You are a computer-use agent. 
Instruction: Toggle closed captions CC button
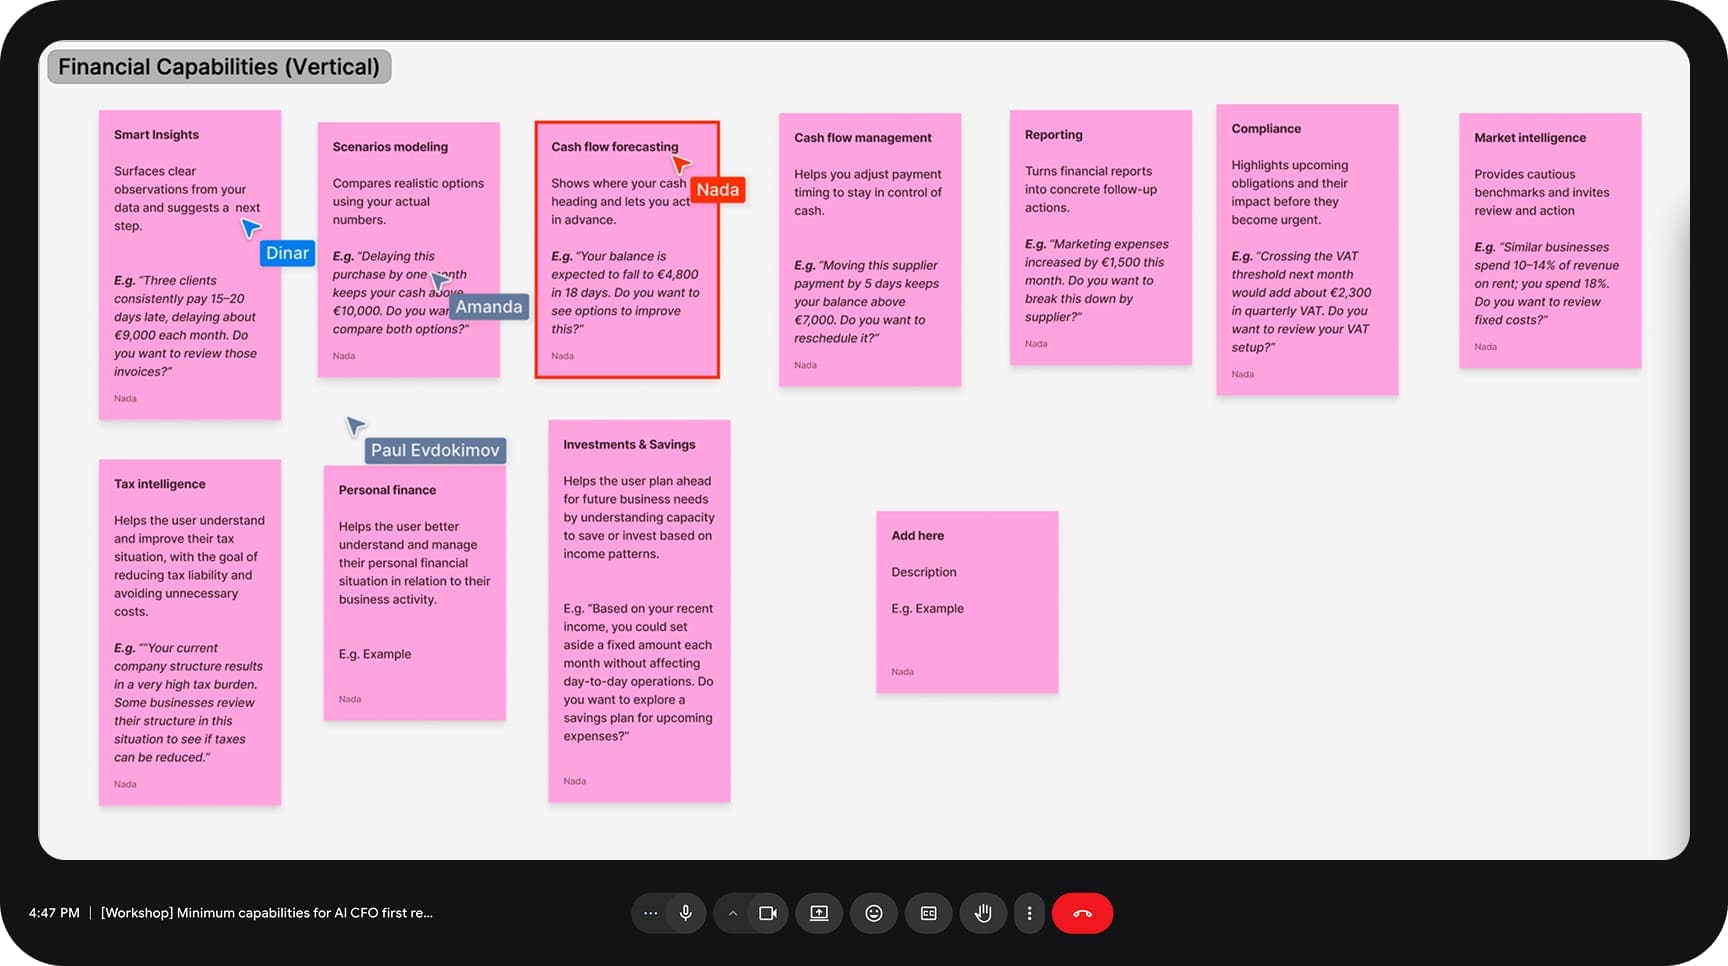pyautogui.click(x=929, y=913)
